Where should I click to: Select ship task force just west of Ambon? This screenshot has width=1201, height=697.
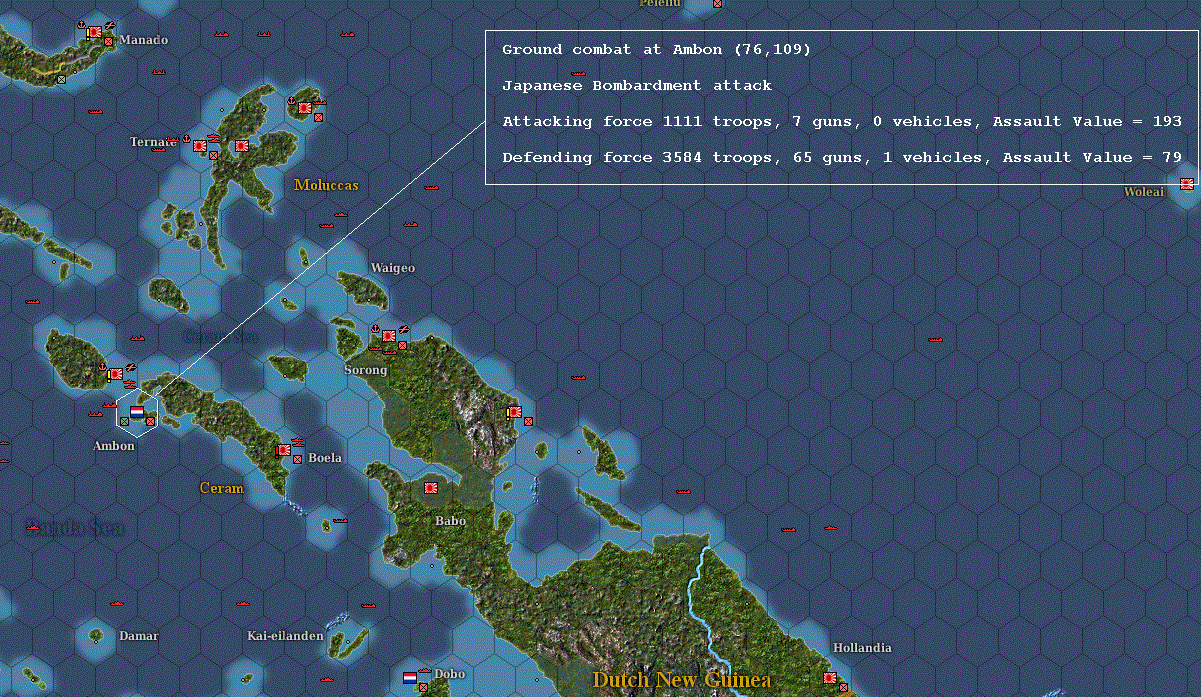pos(109,405)
